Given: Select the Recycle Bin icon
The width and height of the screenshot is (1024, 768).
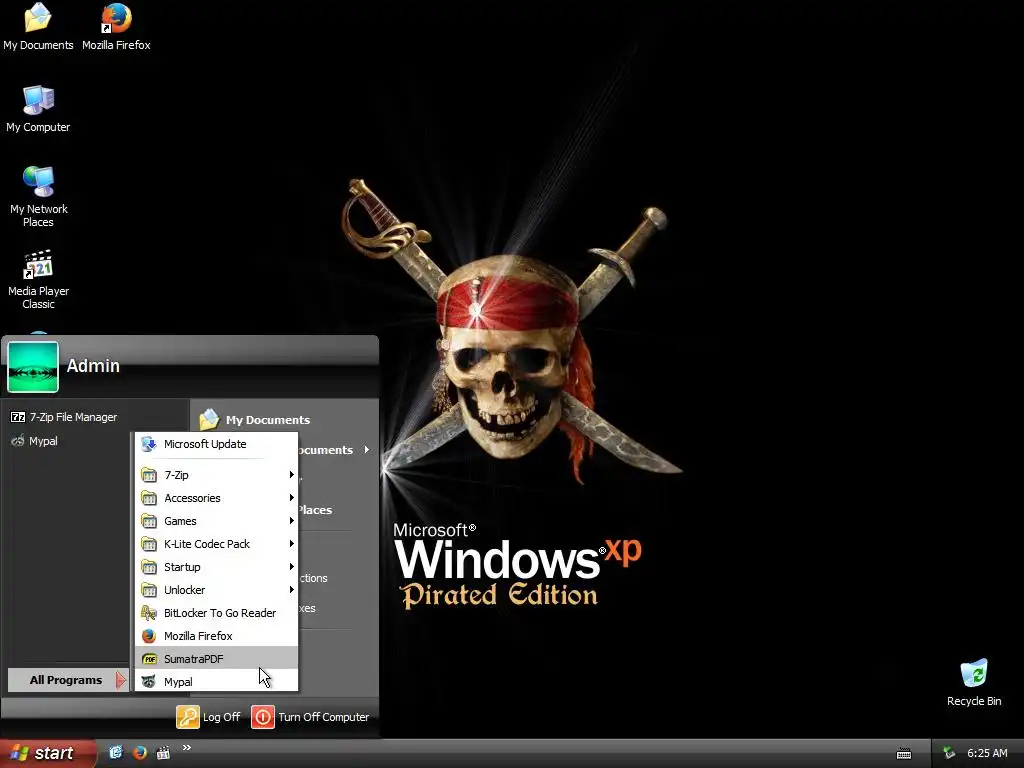Looking at the screenshot, I should pos(974,683).
